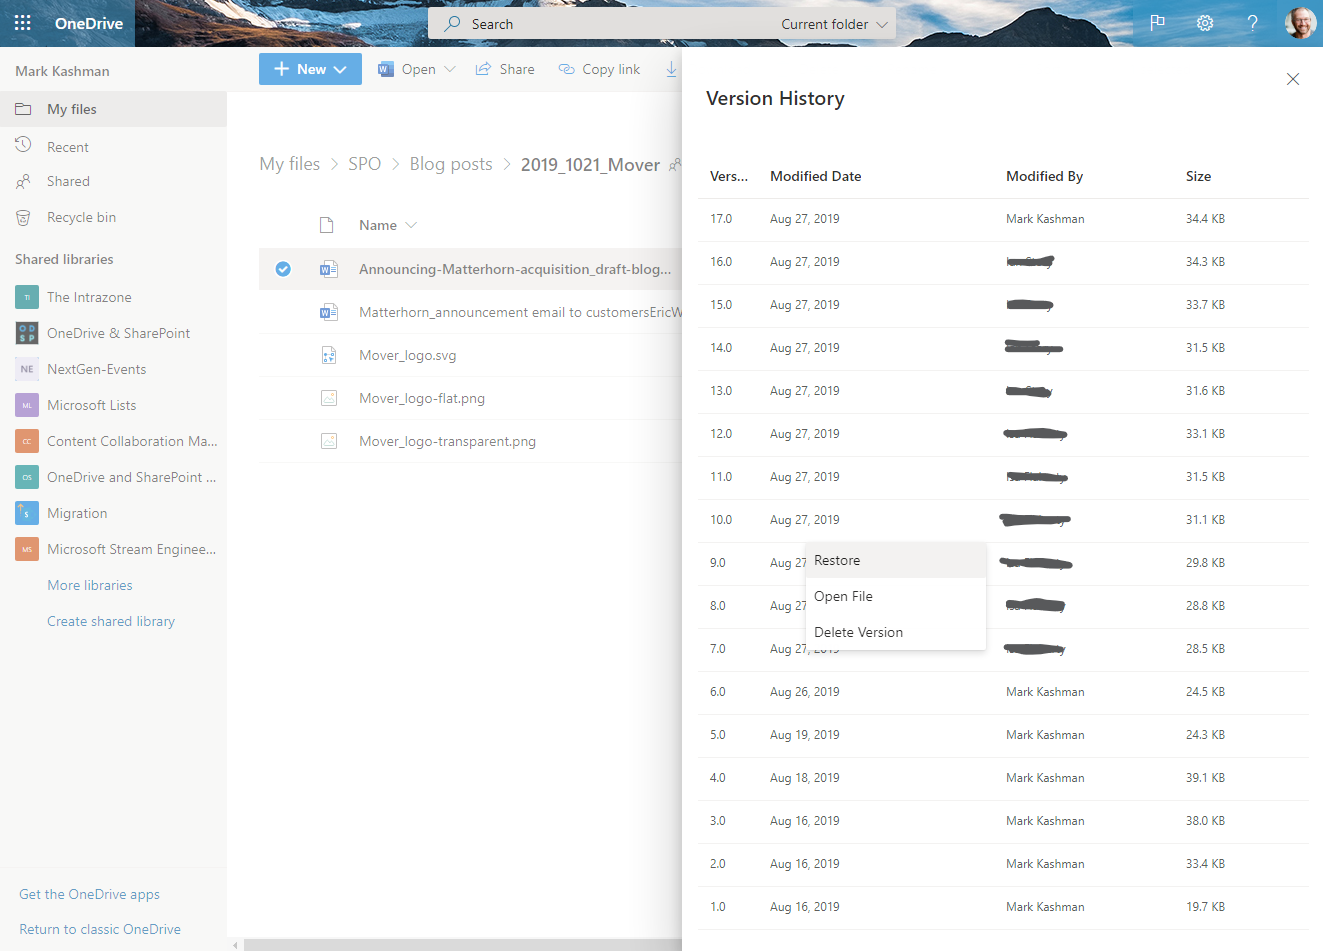Image resolution: width=1323 pixels, height=951 pixels.
Task: Select Delete Version in the context menu
Action: click(x=896, y=632)
